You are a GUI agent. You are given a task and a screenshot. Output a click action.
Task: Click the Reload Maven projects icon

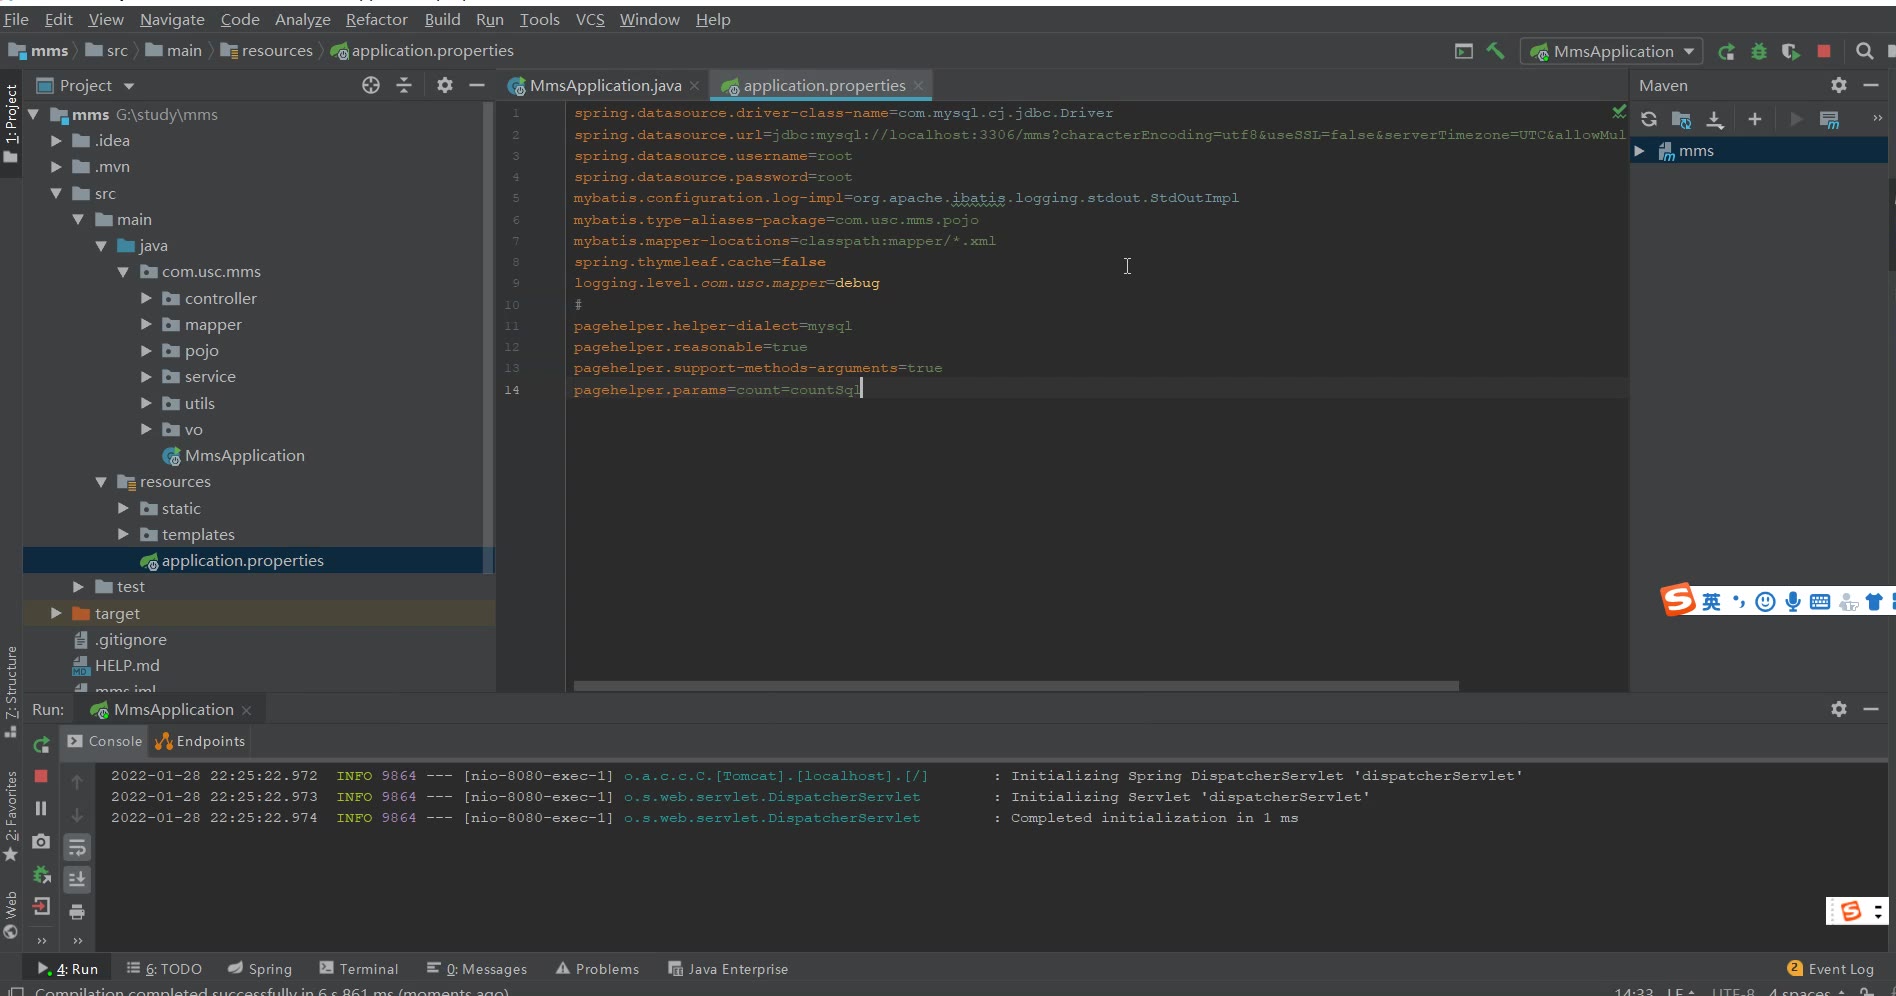1649,120
